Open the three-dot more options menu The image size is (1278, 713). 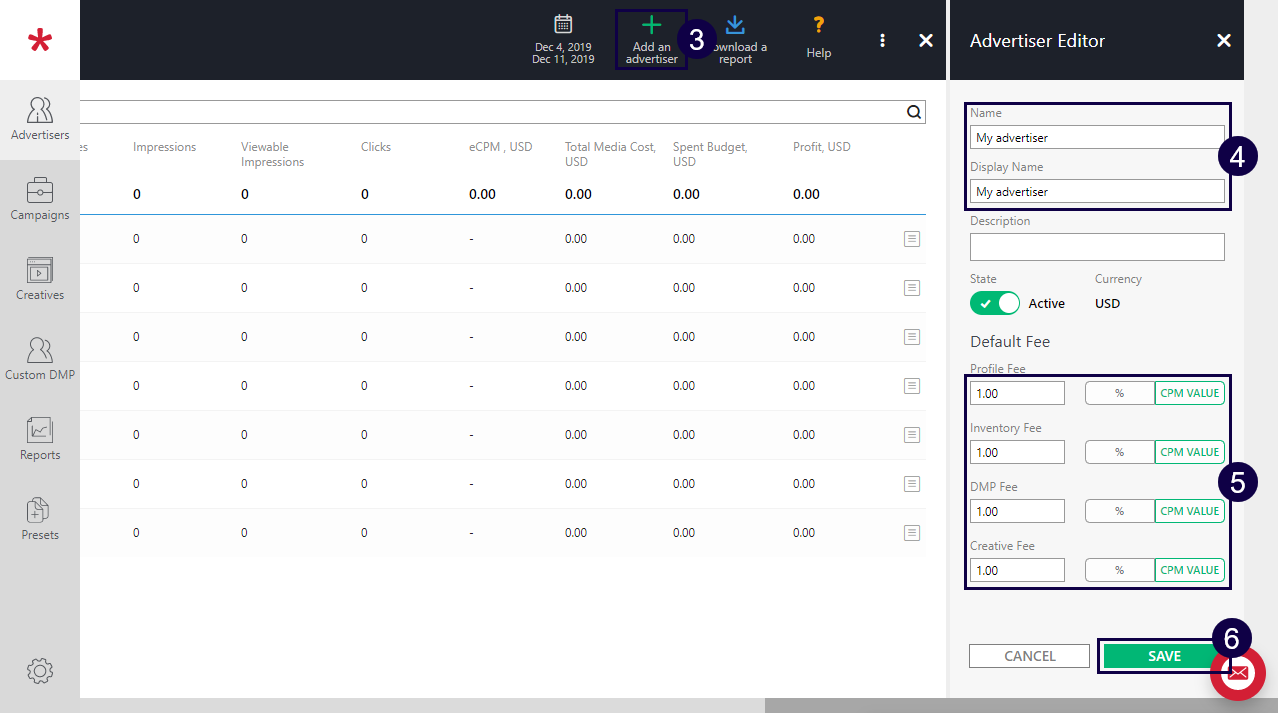click(882, 40)
